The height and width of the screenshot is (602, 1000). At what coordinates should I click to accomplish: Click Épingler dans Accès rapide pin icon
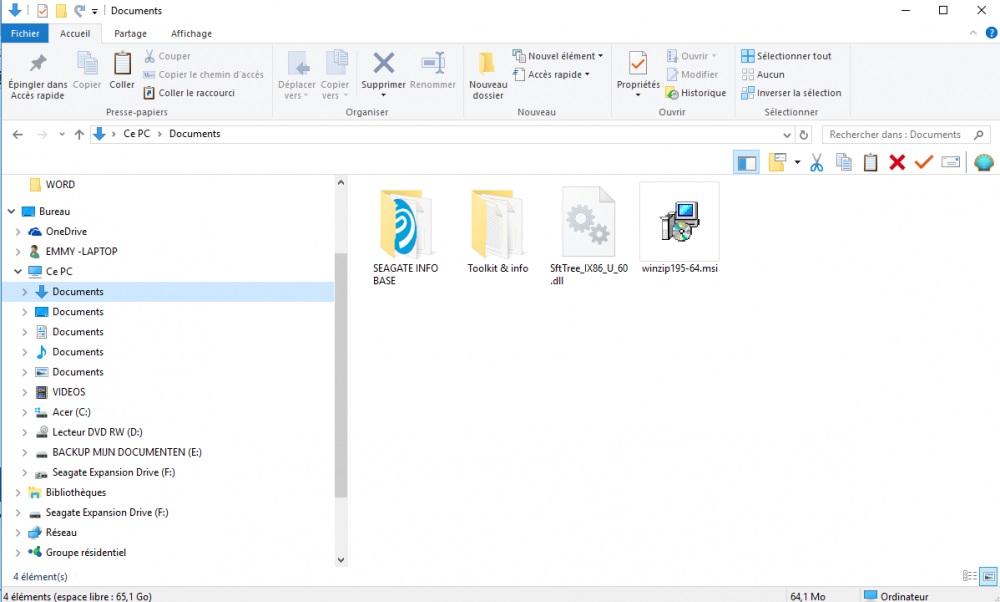pos(38,63)
